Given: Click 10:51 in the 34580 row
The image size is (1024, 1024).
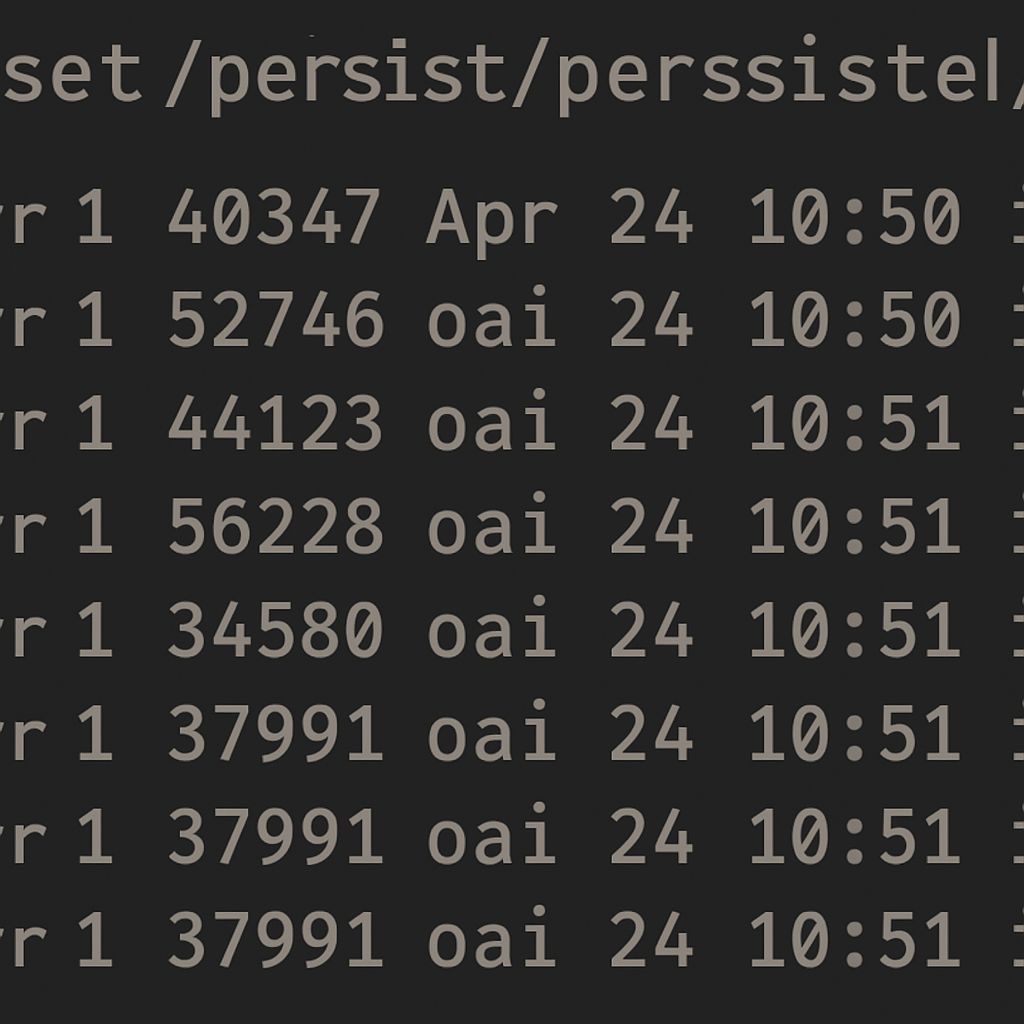Looking at the screenshot, I should point(855,630).
